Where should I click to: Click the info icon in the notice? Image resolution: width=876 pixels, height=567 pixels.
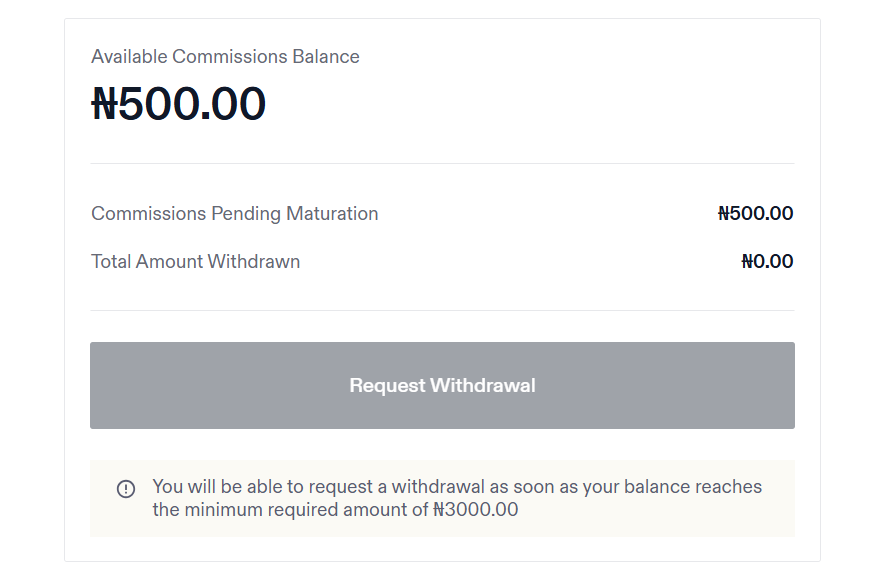pos(126,489)
